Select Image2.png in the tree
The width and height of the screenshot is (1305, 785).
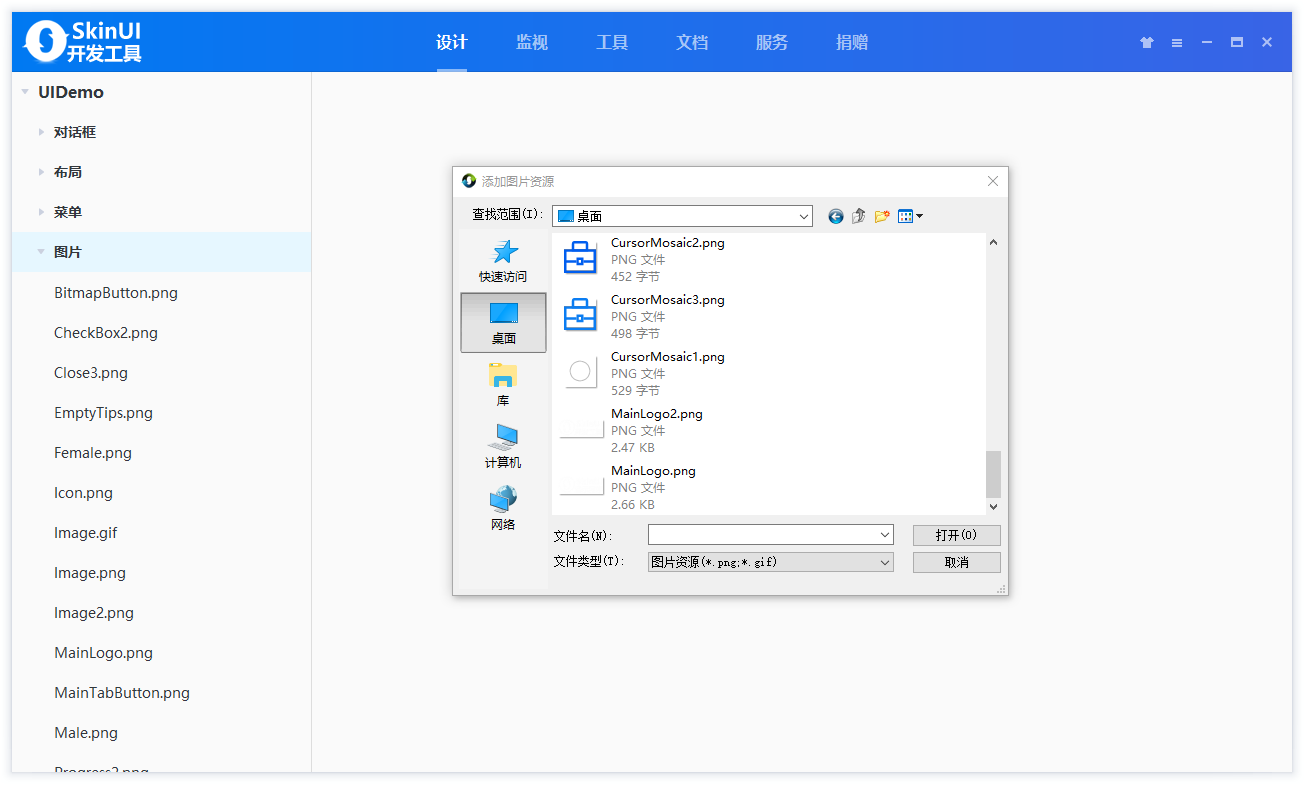94,613
